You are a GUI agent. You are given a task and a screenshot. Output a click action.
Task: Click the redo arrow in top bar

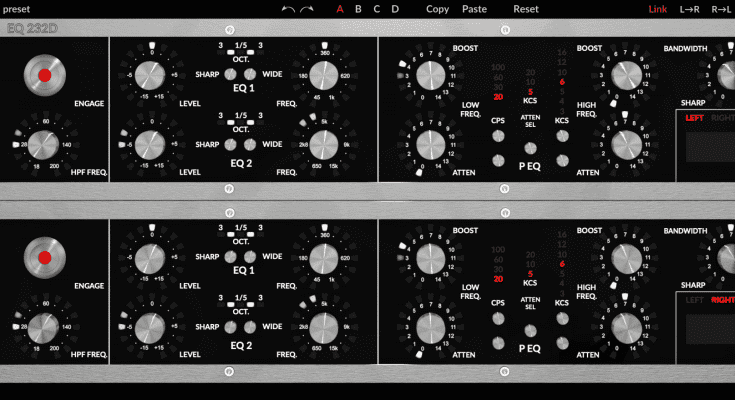[x=307, y=9]
